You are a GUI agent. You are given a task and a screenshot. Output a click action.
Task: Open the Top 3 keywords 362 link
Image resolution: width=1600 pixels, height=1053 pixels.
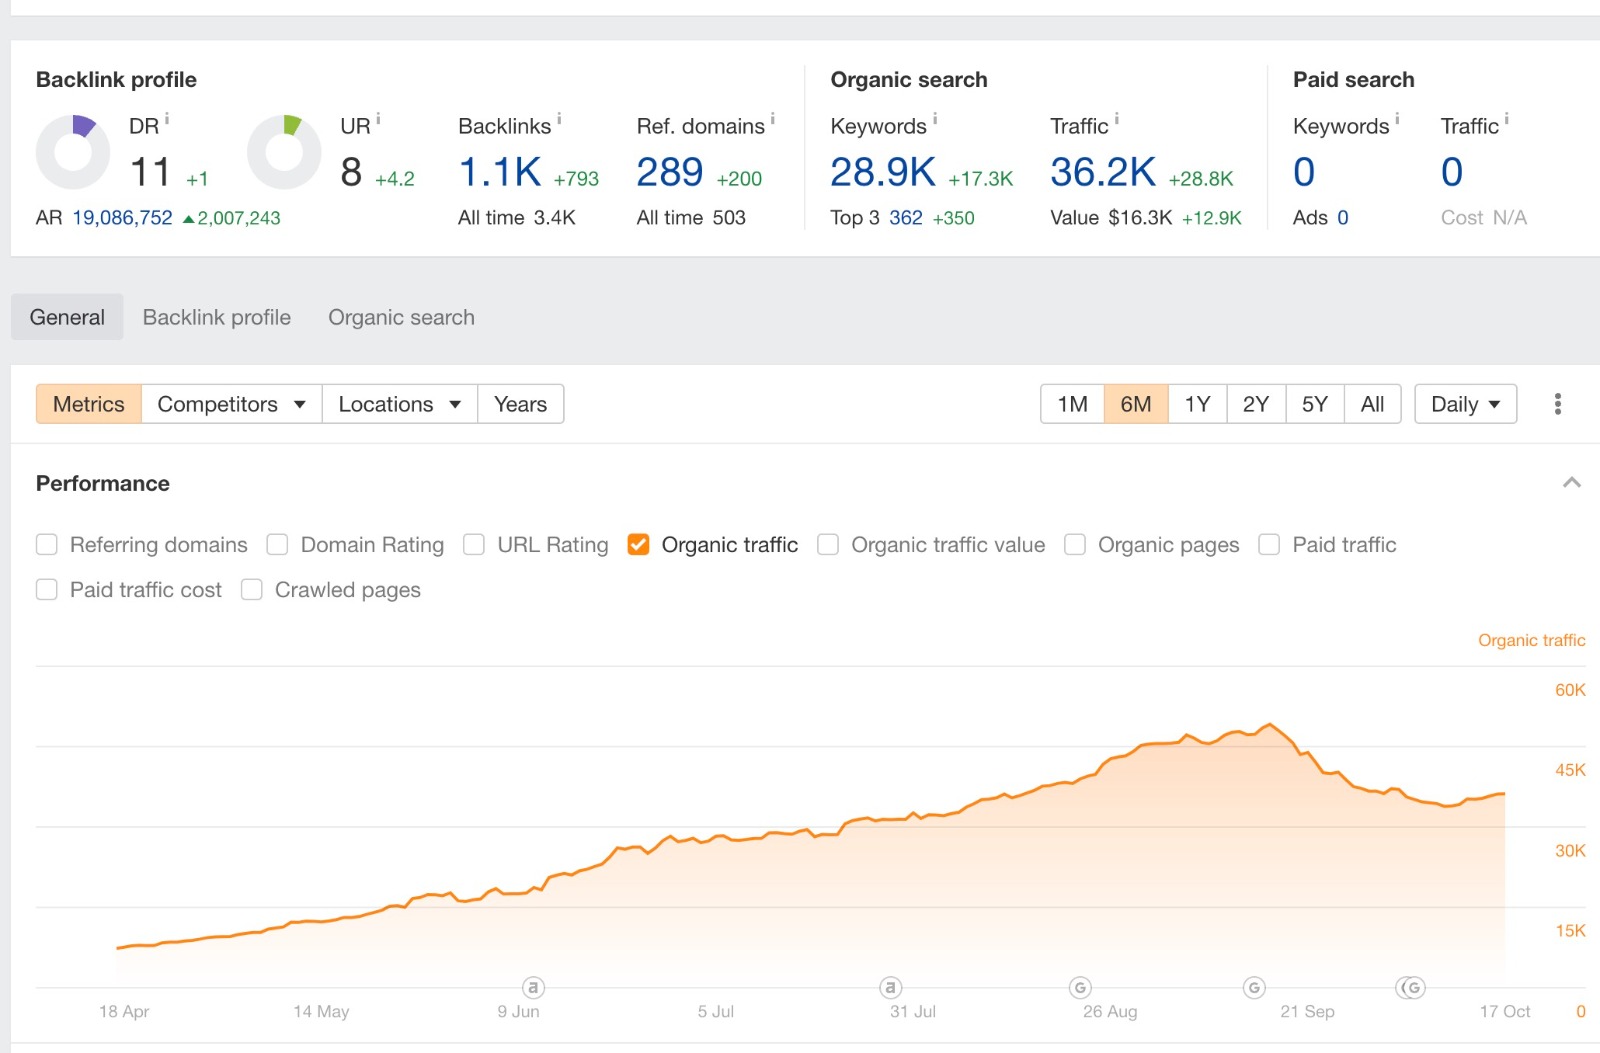[906, 217]
